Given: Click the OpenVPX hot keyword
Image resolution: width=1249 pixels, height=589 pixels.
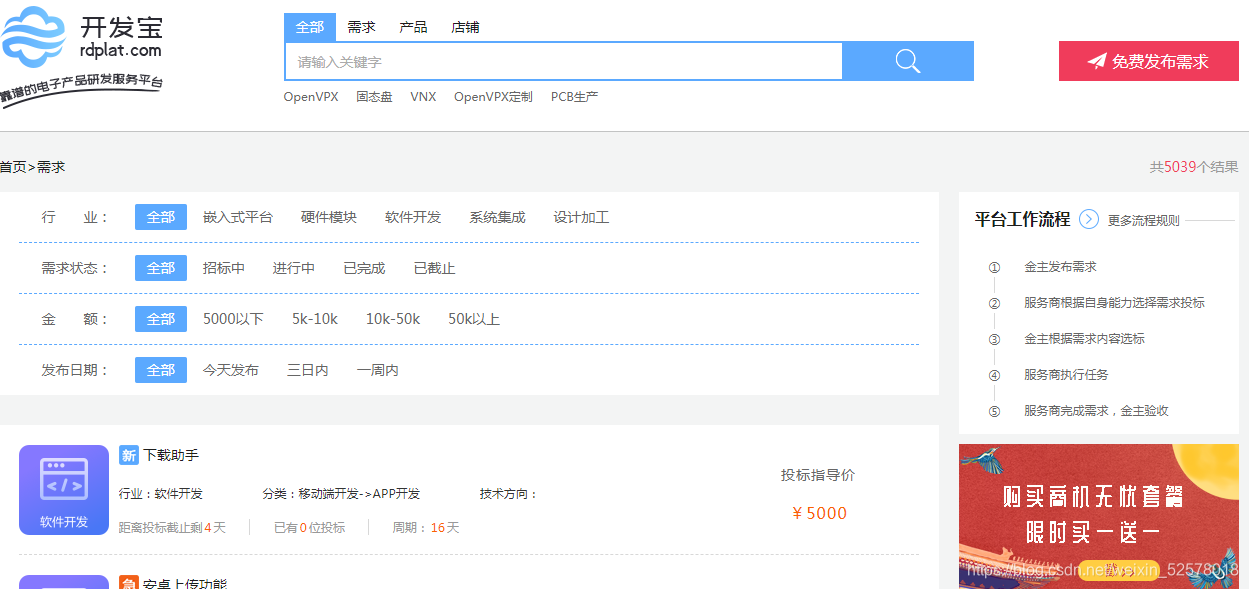Looking at the screenshot, I should click(x=311, y=97).
